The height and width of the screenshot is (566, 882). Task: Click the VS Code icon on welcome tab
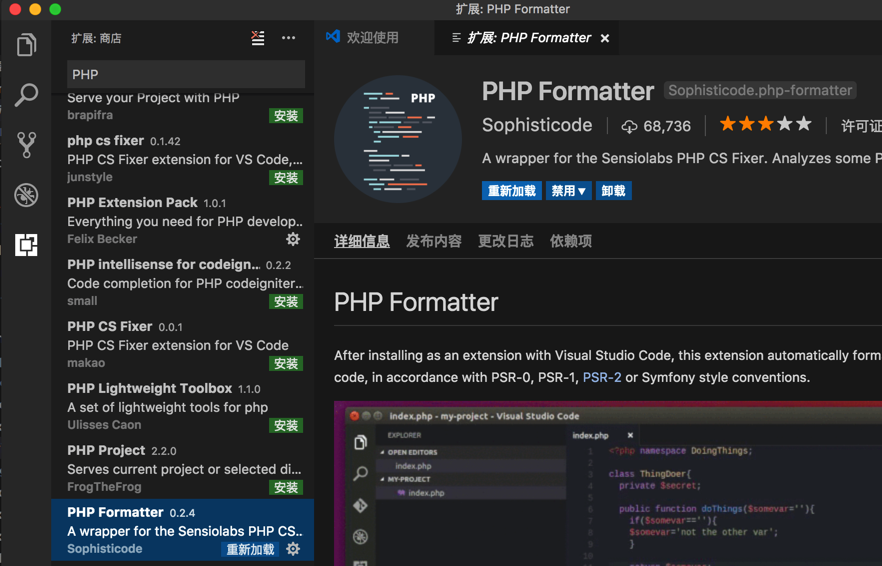click(333, 37)
